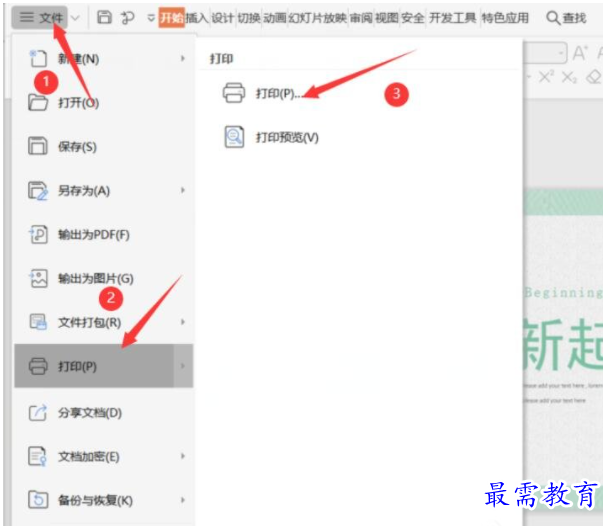Toggle the subscript X₂ button
Image resolution: width=606 pixels, height=526 pixels.
coord(569,77)
